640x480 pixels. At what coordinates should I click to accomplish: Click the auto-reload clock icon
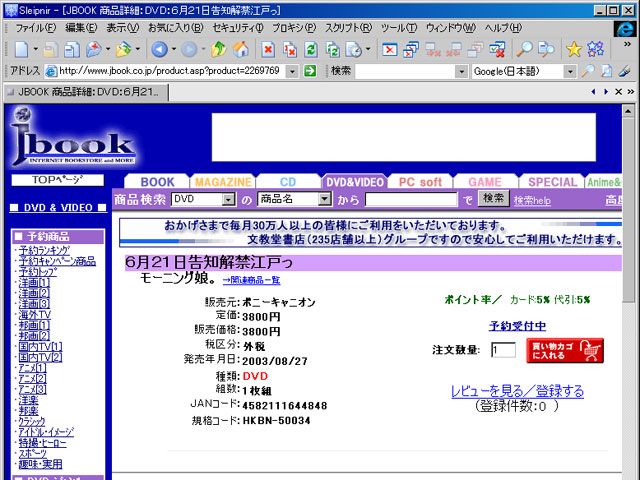click(353, 49)
